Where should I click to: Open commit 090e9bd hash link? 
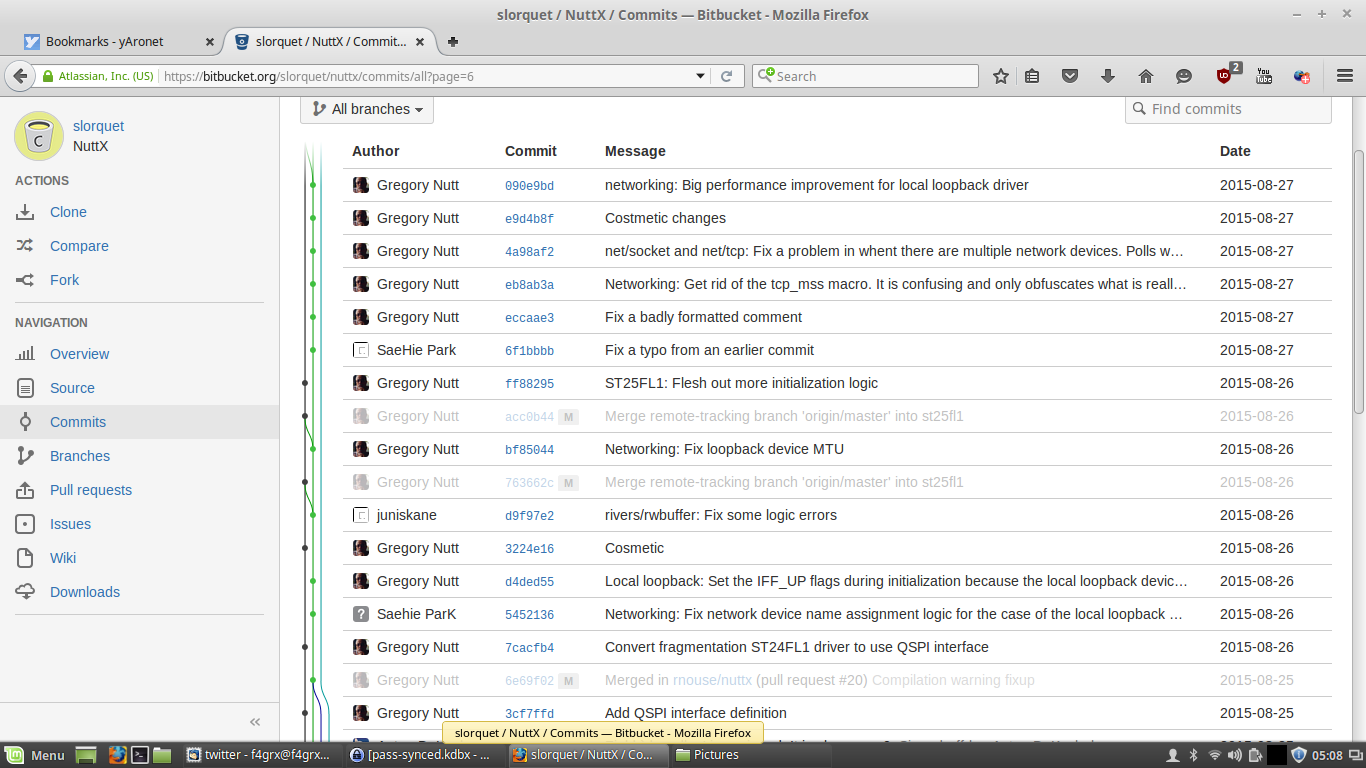click(529, 186)
